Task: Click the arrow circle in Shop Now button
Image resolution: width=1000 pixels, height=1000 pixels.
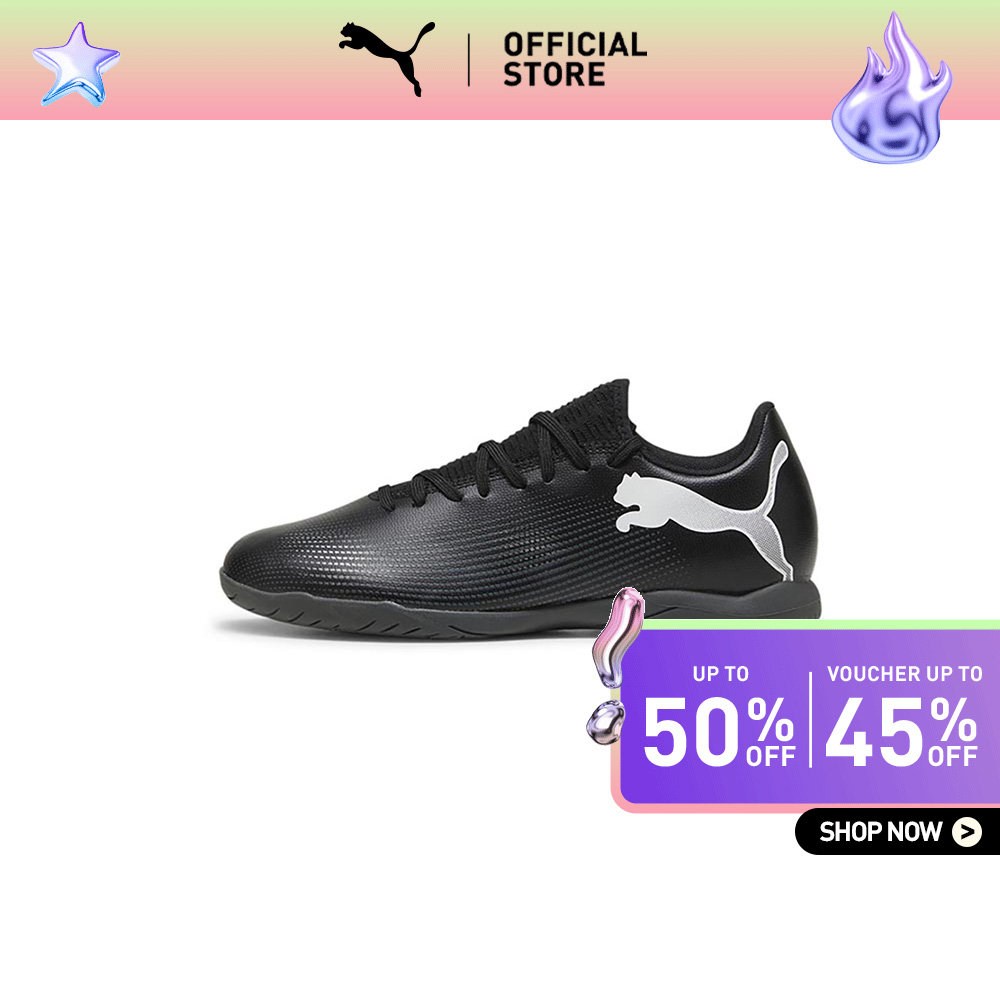Action: (x=967, y=832)
